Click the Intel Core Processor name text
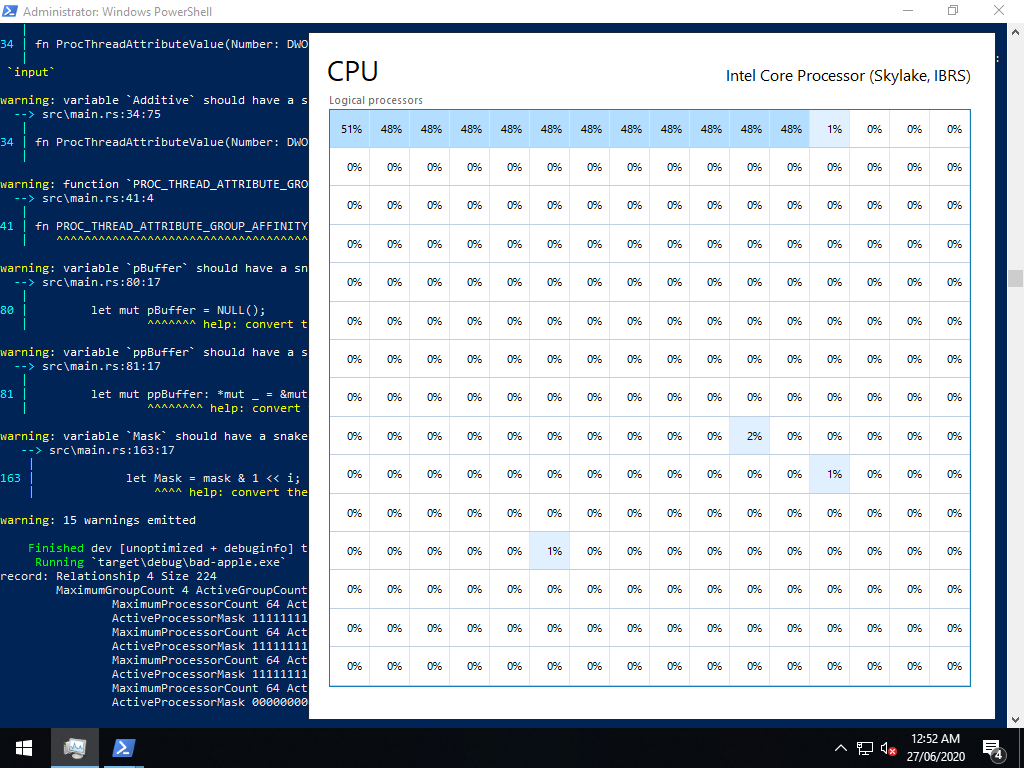Image resolution: width=1024 pixels, height=768 pixels. click(x=847, y=76)
